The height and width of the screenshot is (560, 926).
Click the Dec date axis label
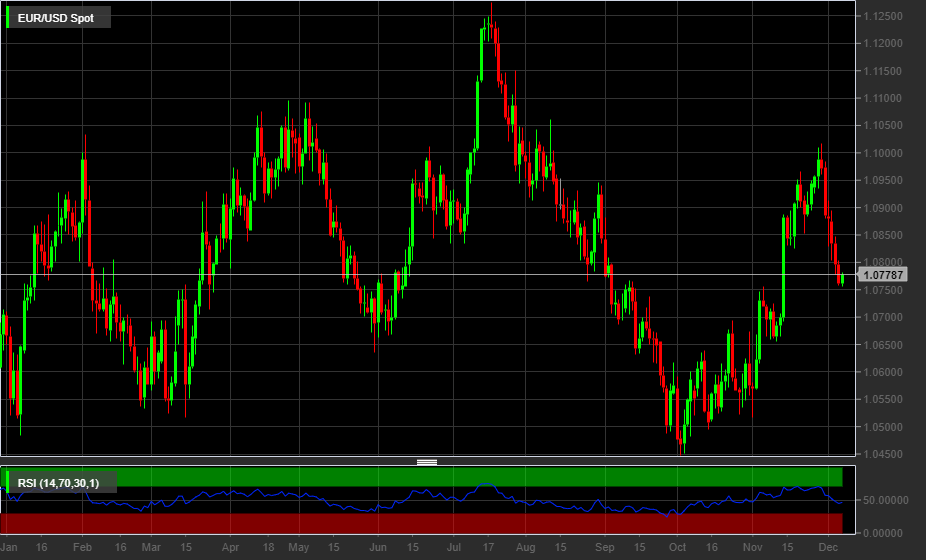click(827, 548)
